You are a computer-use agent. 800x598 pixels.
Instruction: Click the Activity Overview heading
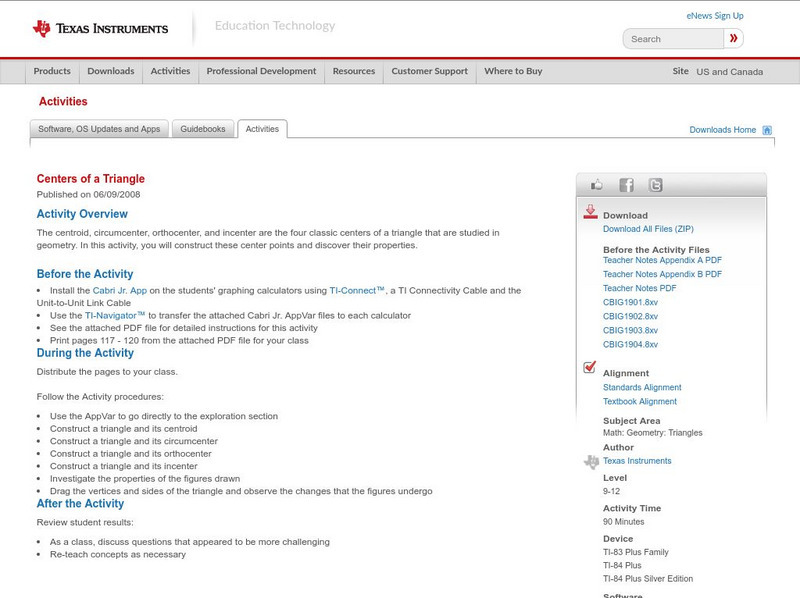pos(82,214)
